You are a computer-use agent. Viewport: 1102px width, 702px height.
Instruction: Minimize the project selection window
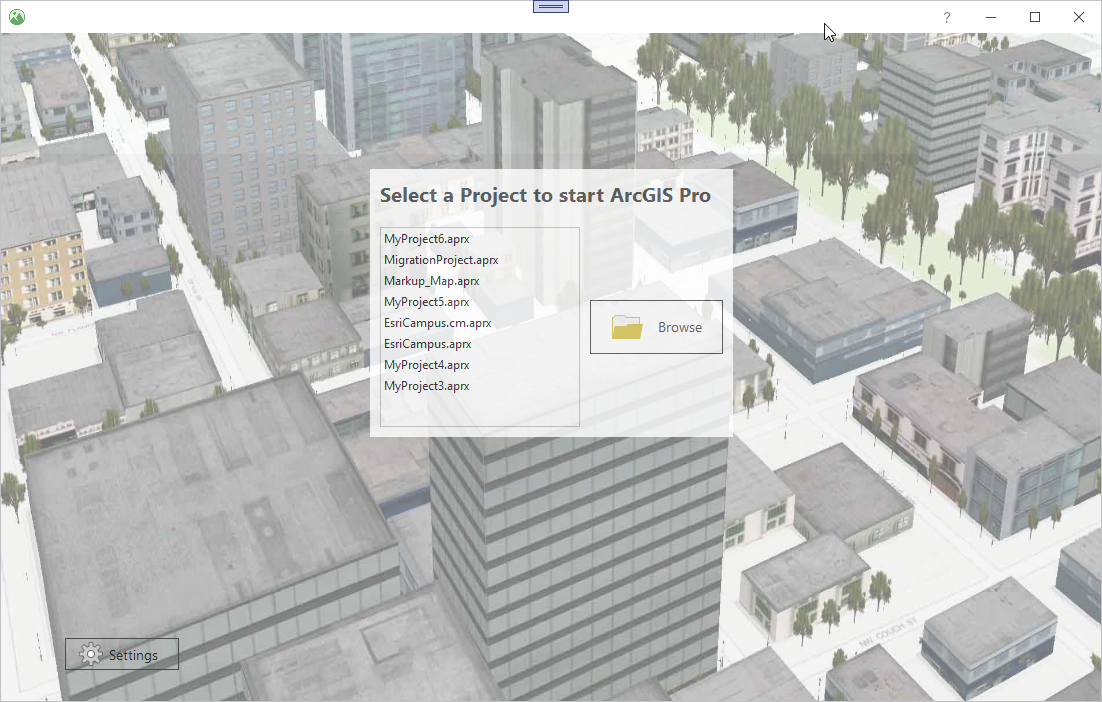pos(991,17)
